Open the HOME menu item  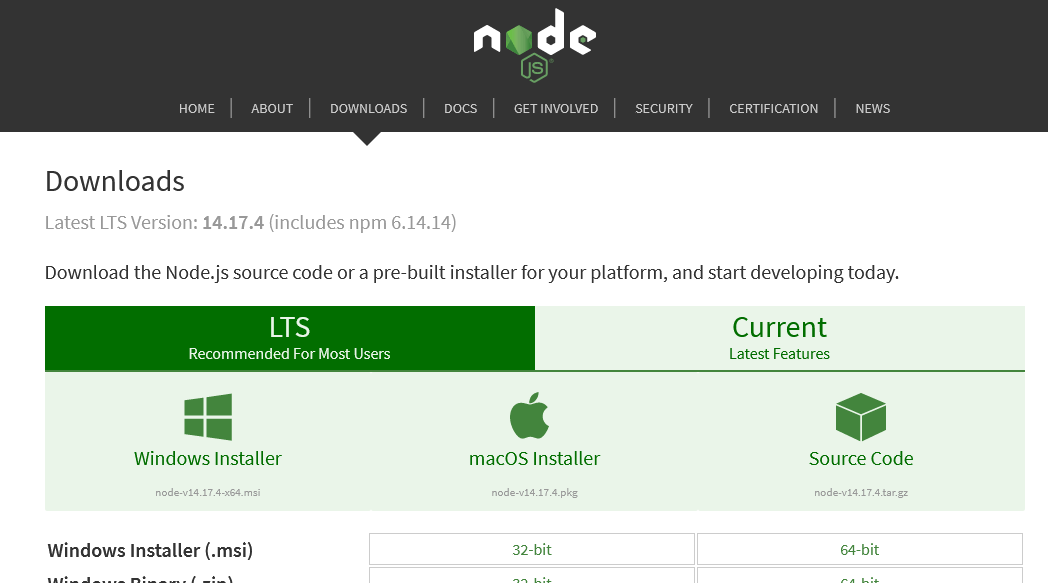coord(196,108)
